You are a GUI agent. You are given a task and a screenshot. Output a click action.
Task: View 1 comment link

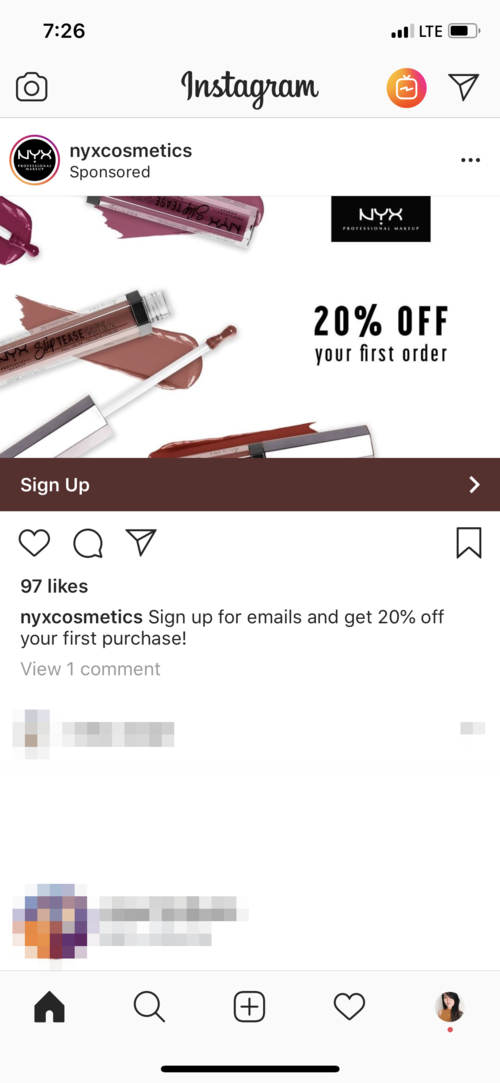[x=90, y=669]
